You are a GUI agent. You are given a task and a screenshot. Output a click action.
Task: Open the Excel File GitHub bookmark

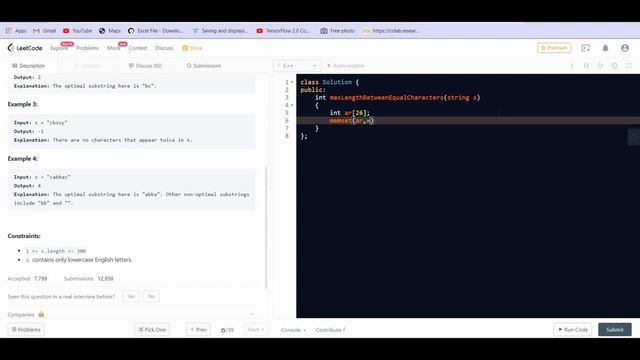click(x=156, y=31)
